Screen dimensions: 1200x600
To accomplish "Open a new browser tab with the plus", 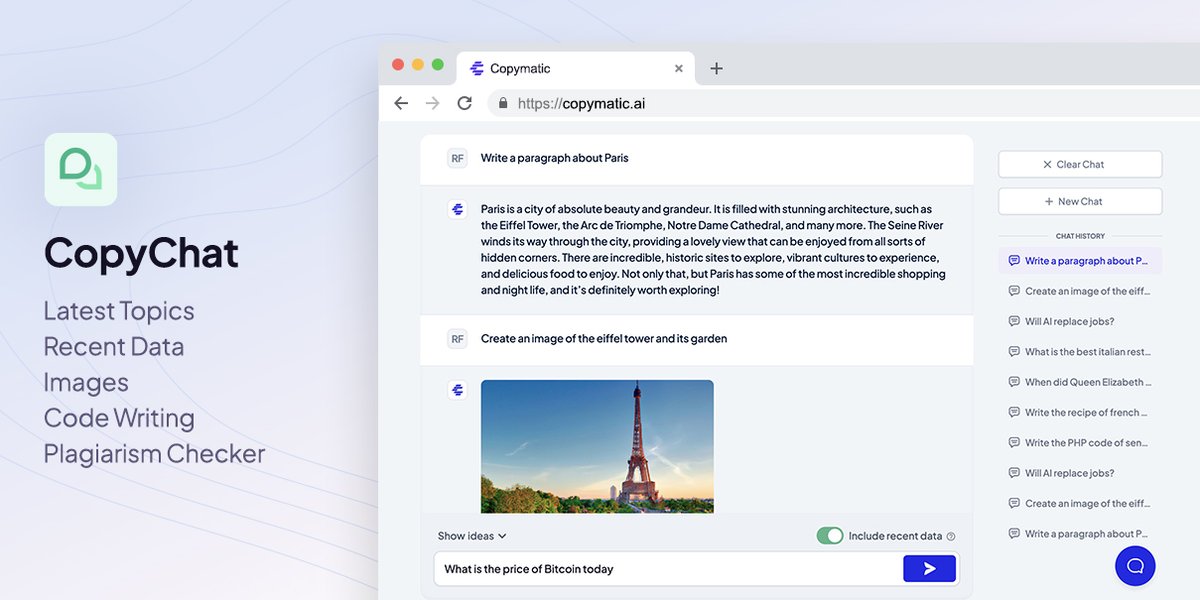I will tap(716, 69).
